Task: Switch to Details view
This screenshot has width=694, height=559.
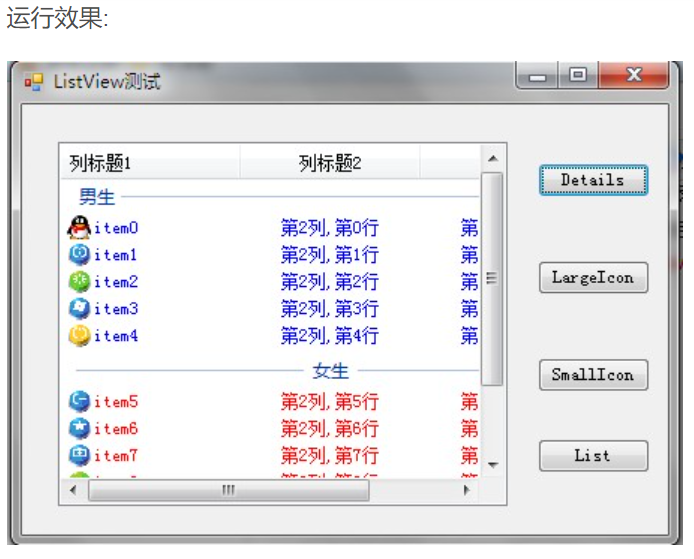Action: 593,180
